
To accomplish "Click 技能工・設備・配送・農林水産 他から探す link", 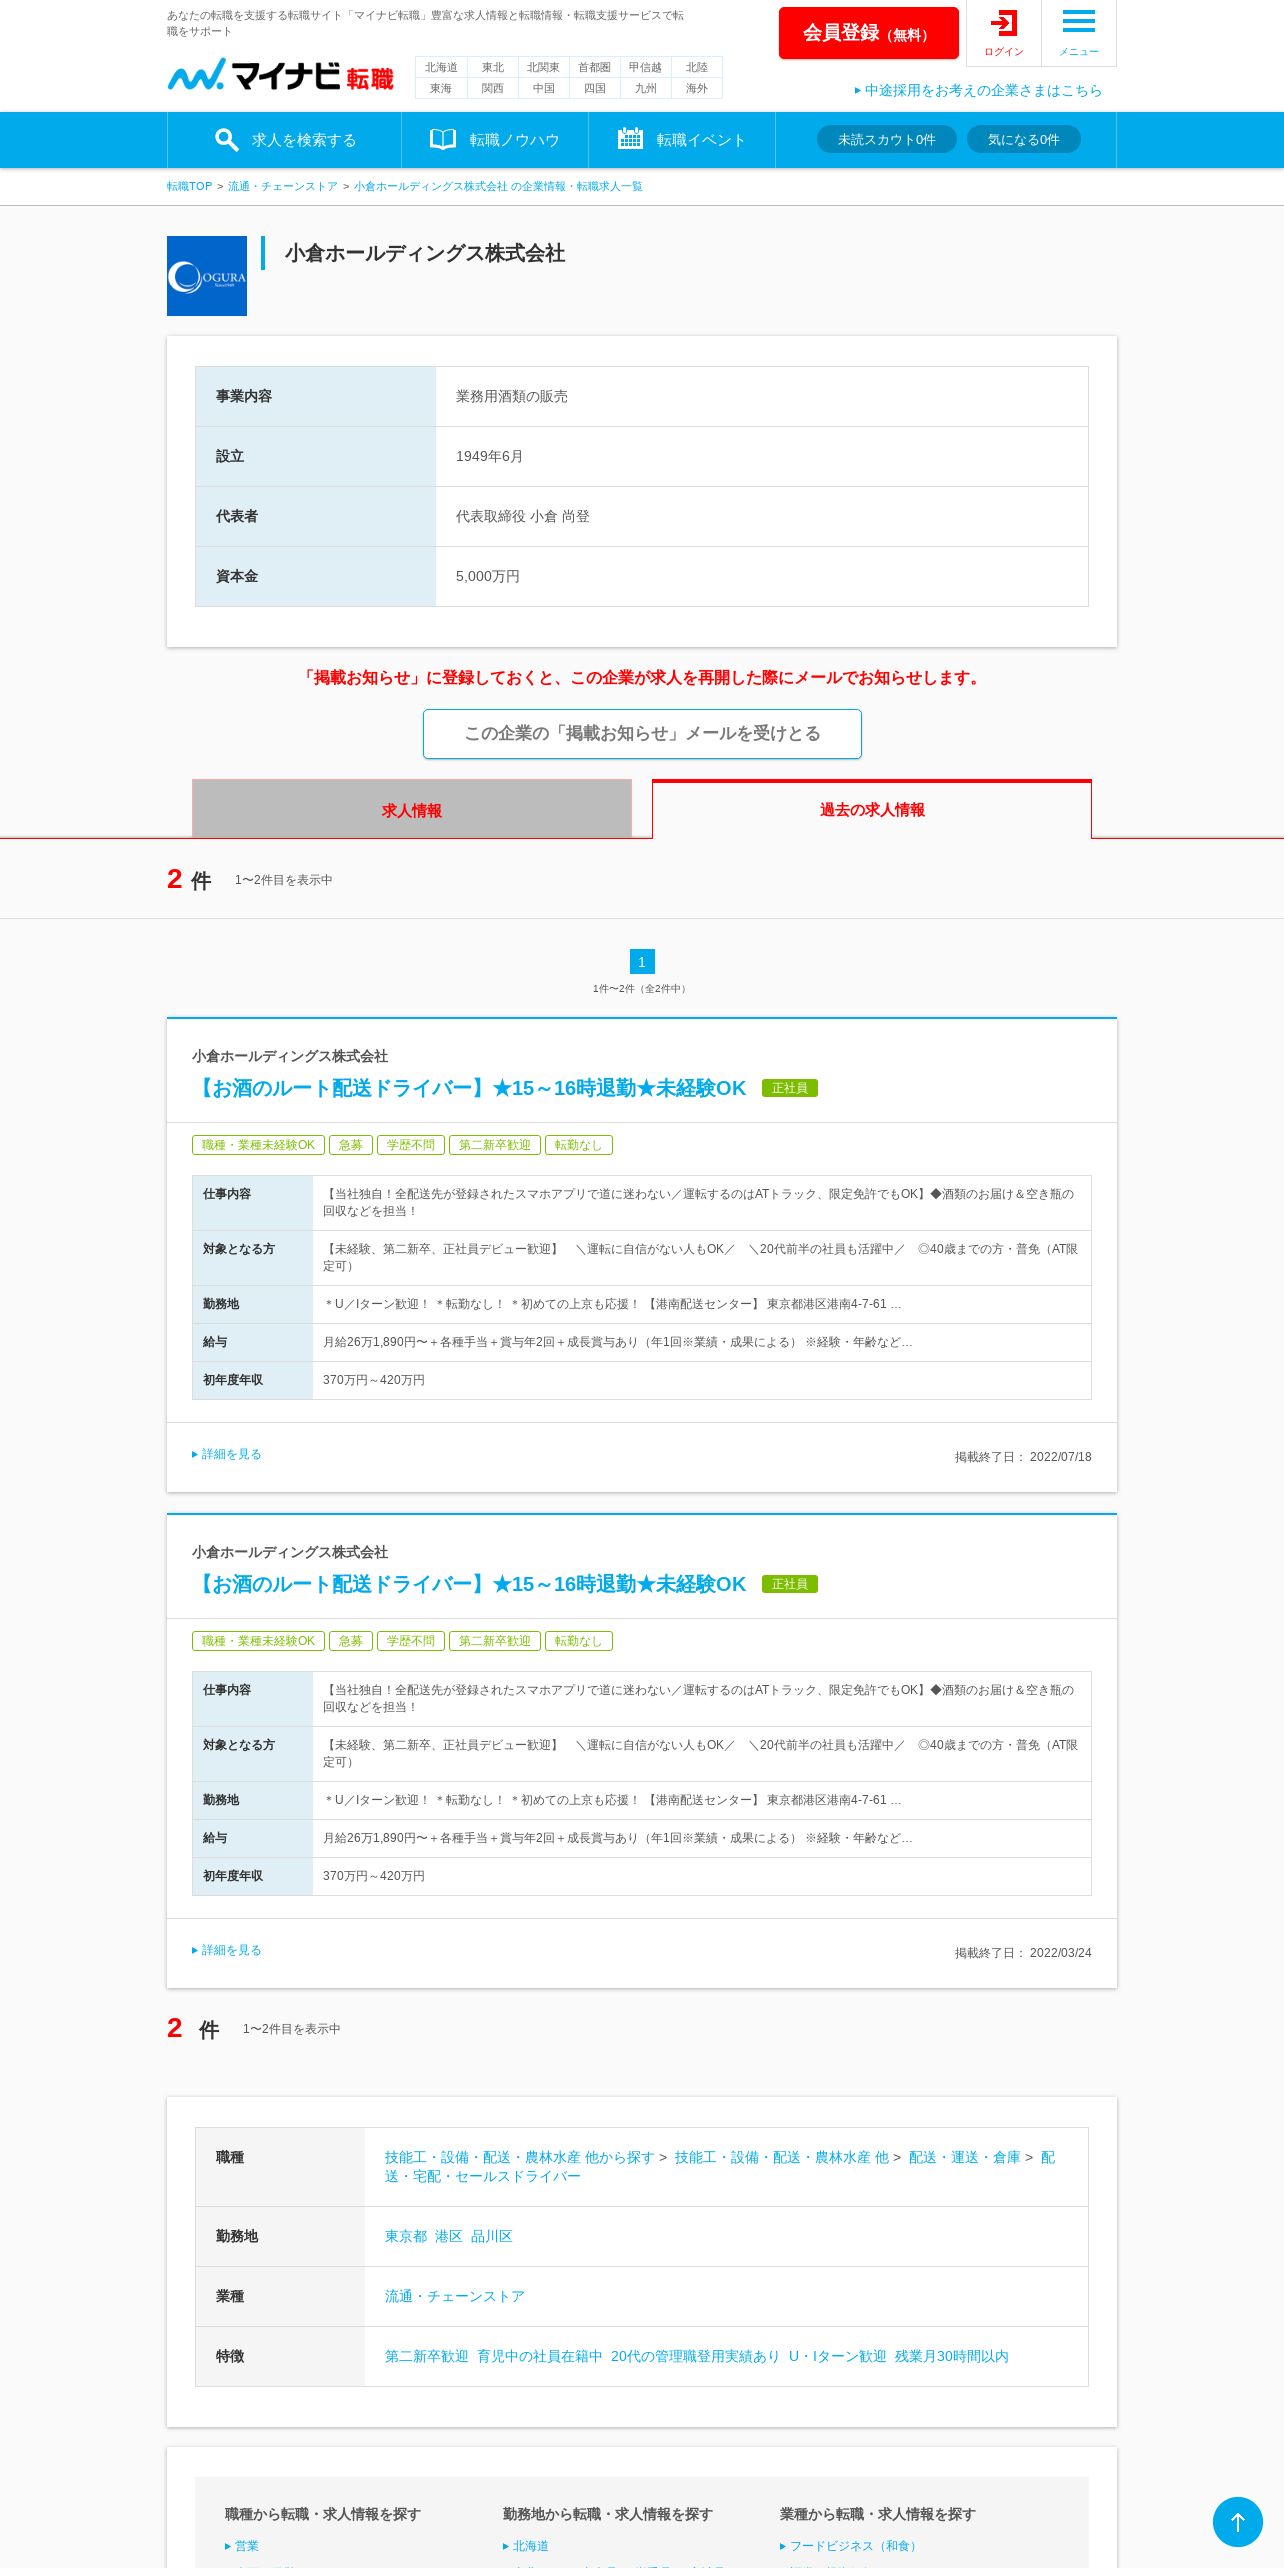I will pyautogui.click(x=519, y=2157).
